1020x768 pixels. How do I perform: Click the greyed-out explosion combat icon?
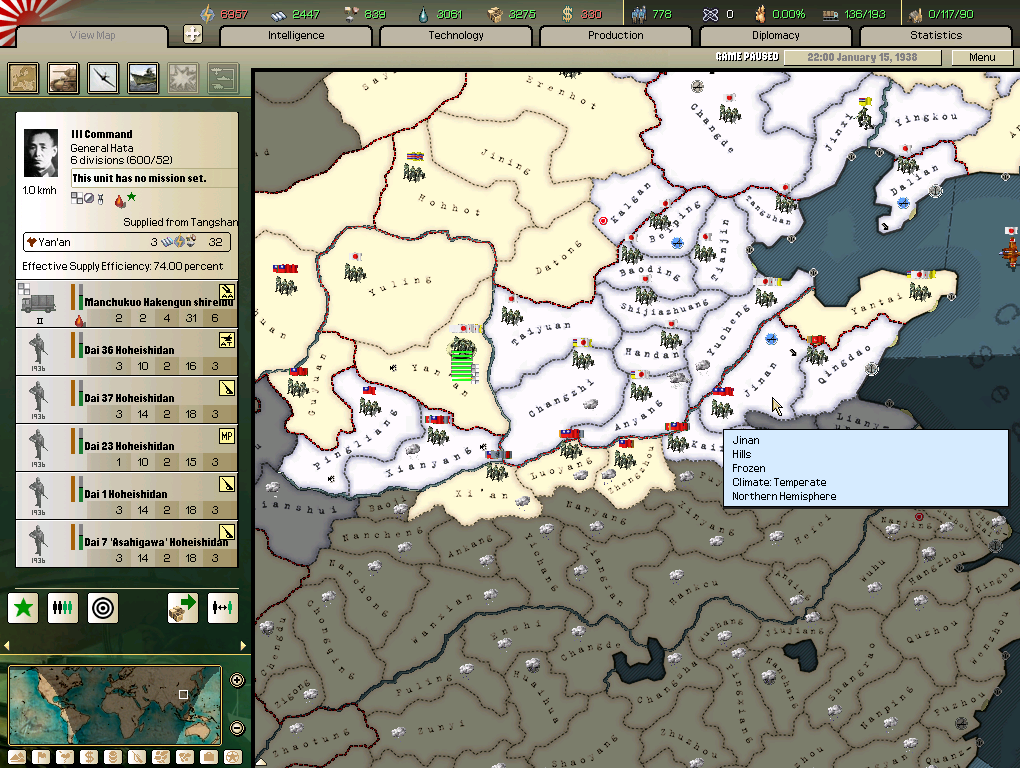pos(183,78)
